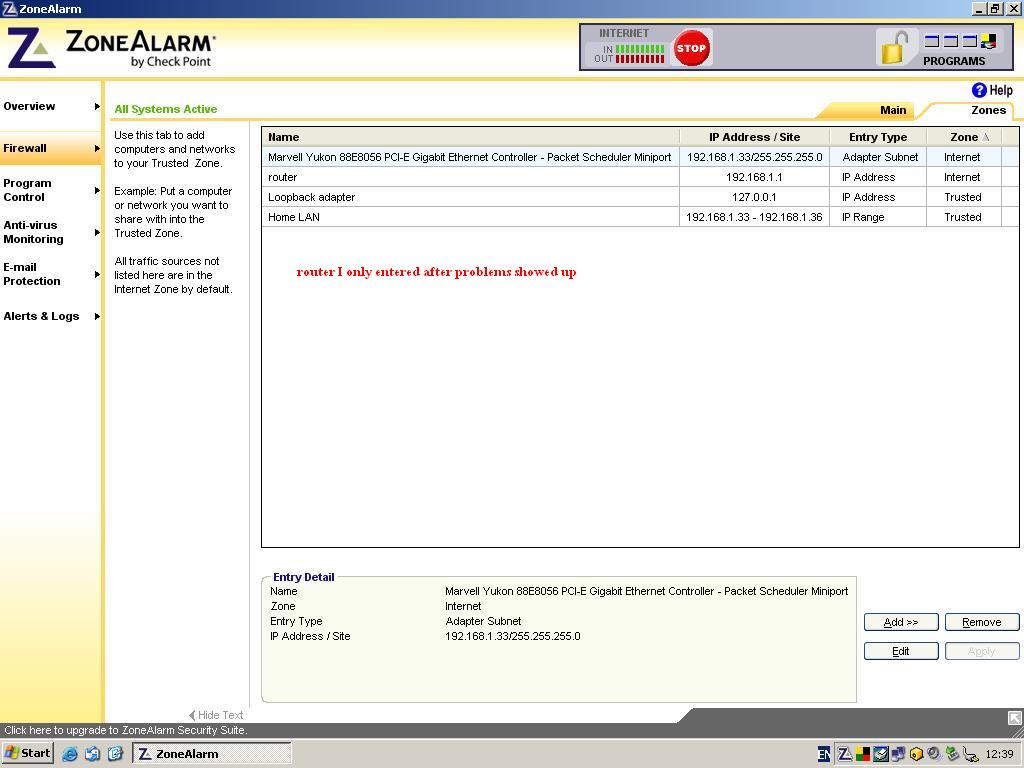Viewport: 1024px width, 768px height.
Task: Click Trusted zone cell of Home LAN
Action: (963, 217)
